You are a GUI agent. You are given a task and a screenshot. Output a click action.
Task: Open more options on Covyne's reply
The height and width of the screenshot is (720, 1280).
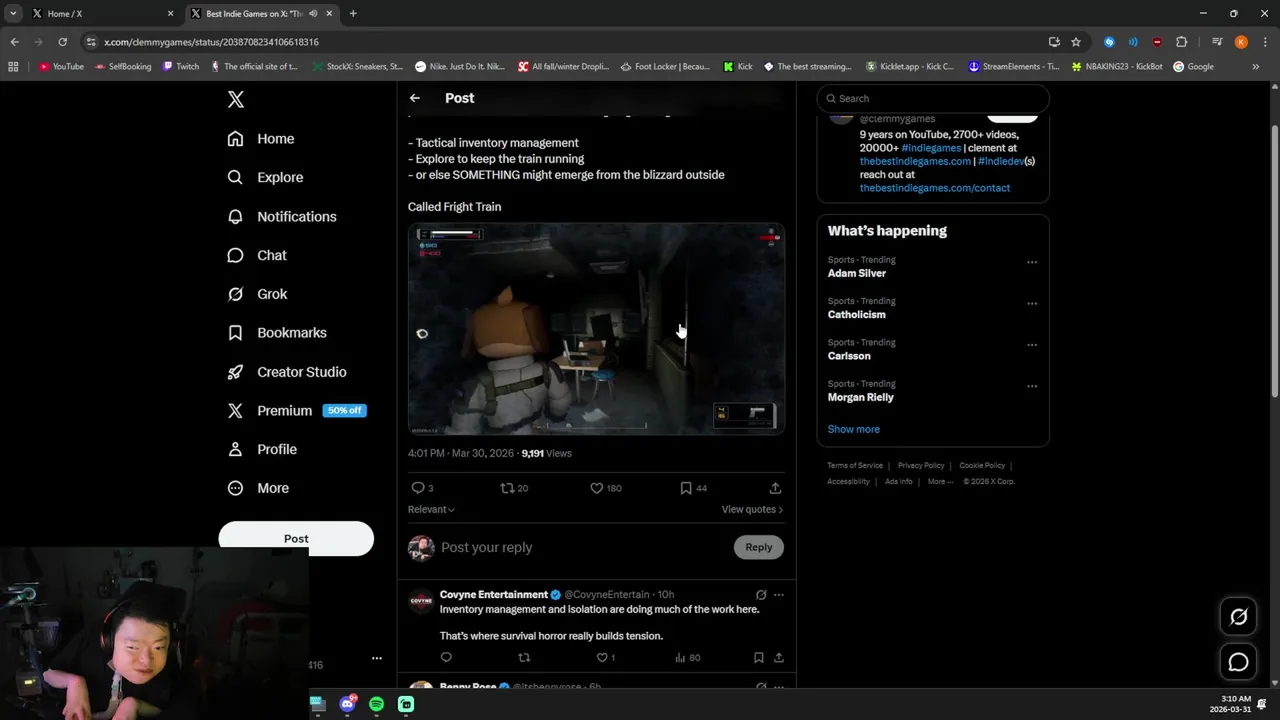click(779, 595)
